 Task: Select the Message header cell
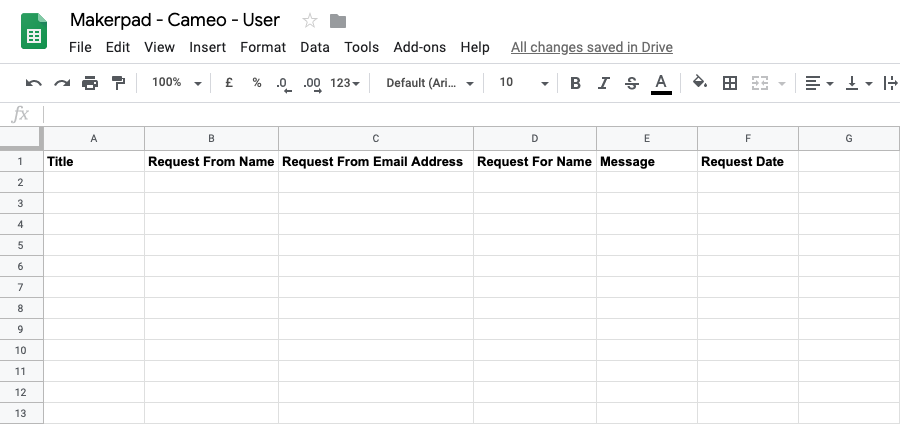click(x=647, y=161)
